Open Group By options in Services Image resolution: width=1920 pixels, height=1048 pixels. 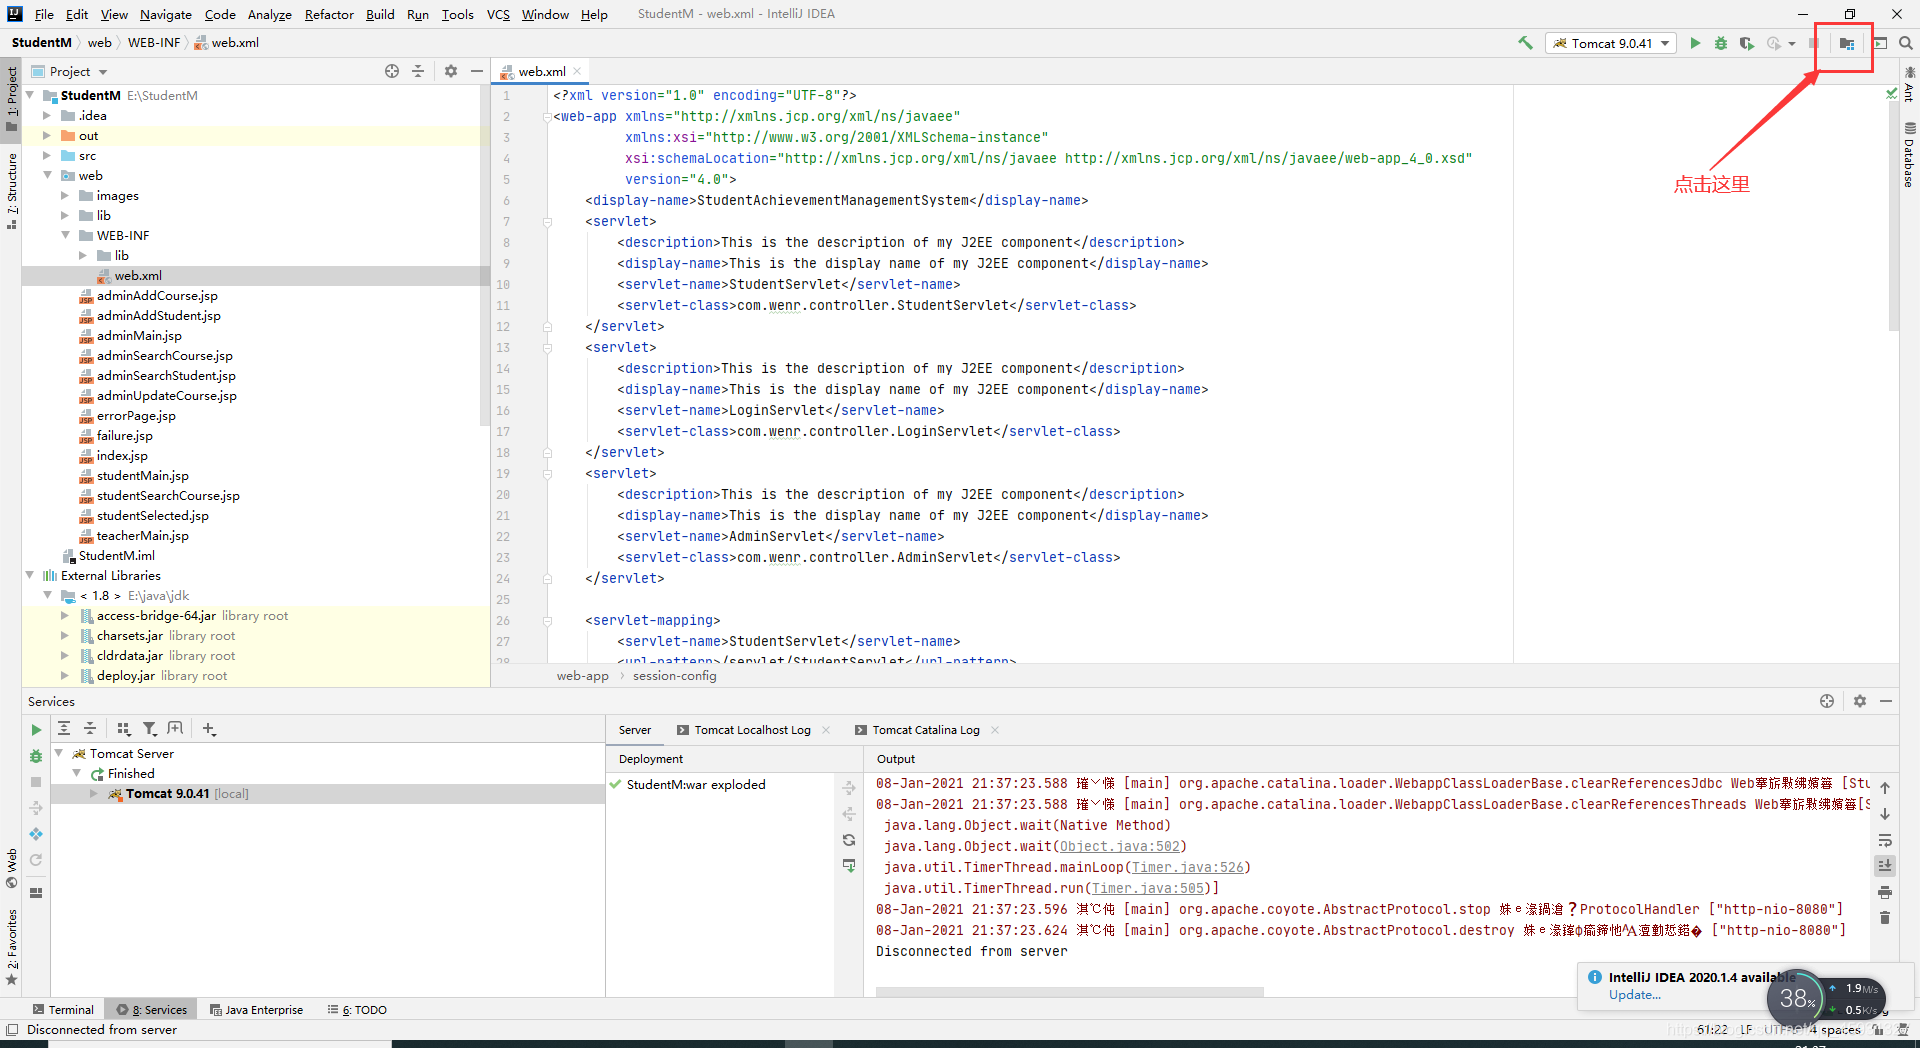coord(124,729)
